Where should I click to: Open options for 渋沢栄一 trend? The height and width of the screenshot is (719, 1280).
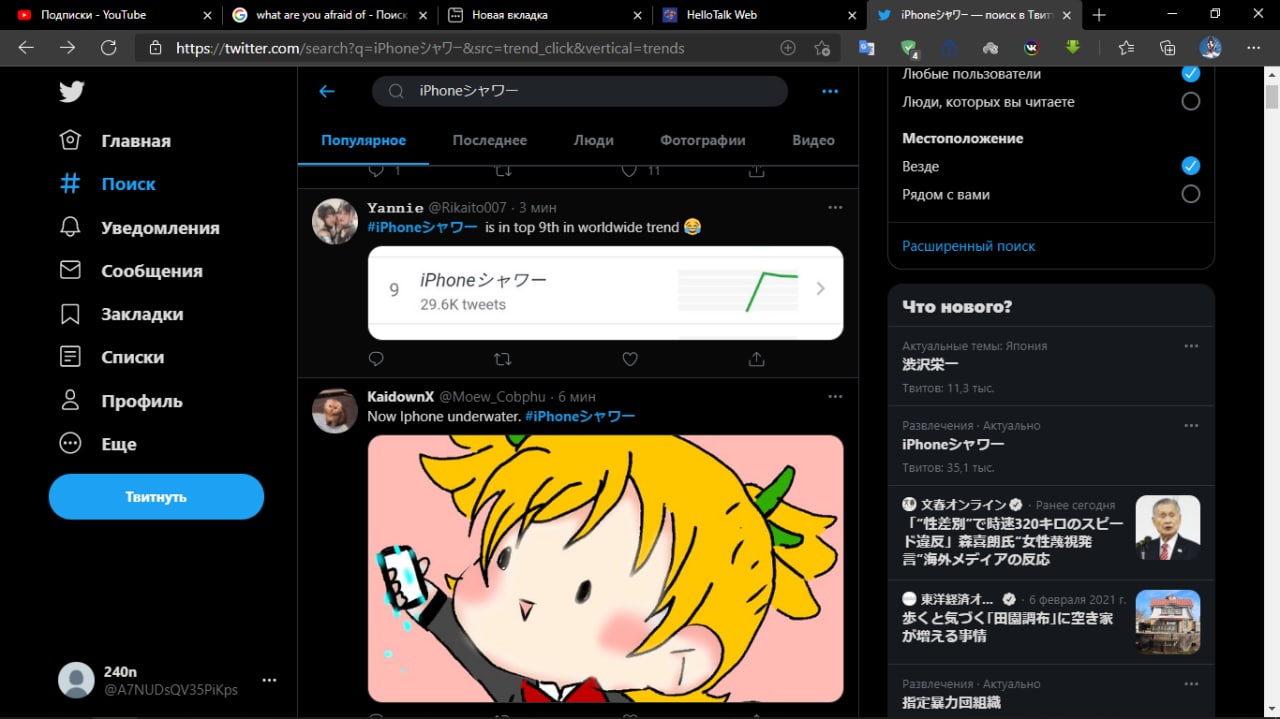[x=1191, y=346]
